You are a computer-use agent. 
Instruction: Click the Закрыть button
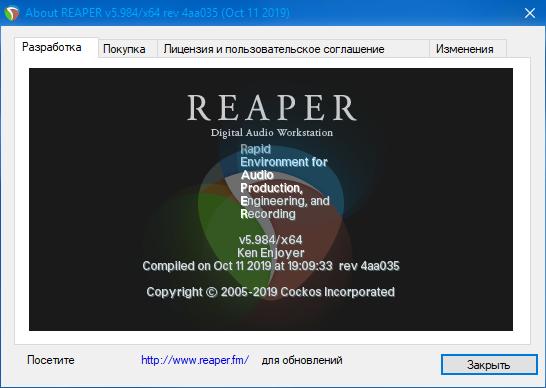tap(489, 365)
